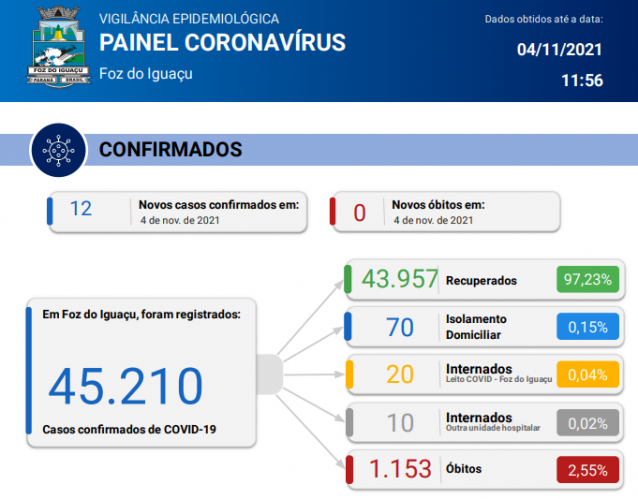Select the PAINEL CORONAVÍRUS title

click(222, 43)
